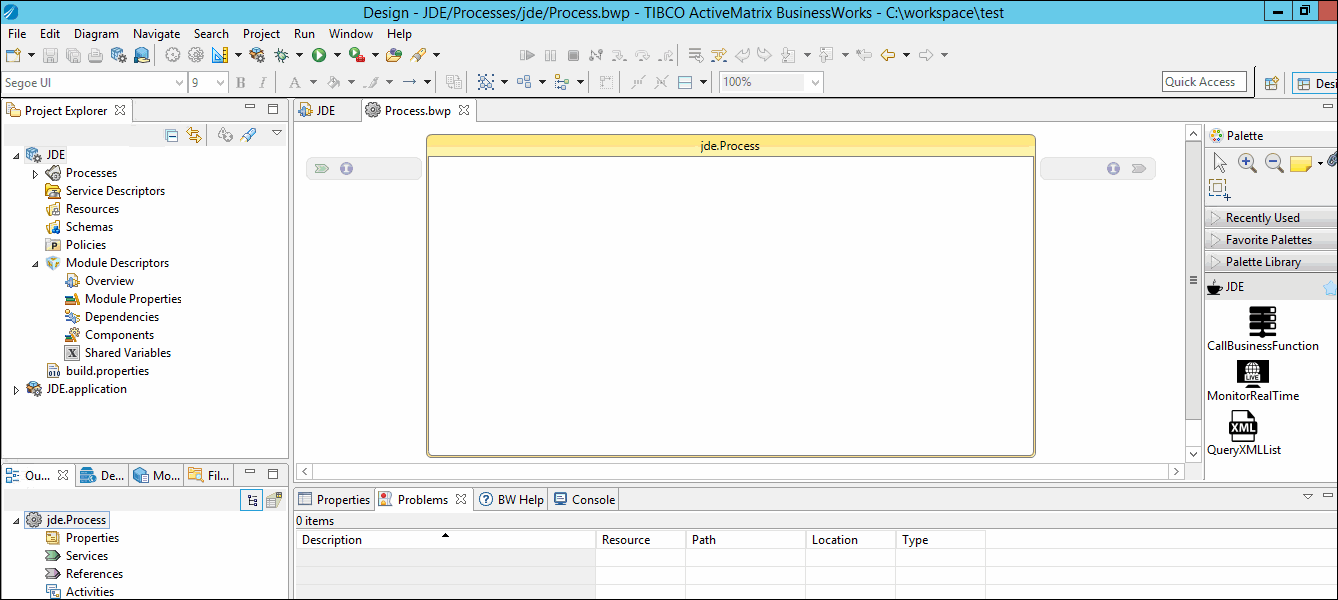Click the palette zoom in magnifier

click(1247, 163)
